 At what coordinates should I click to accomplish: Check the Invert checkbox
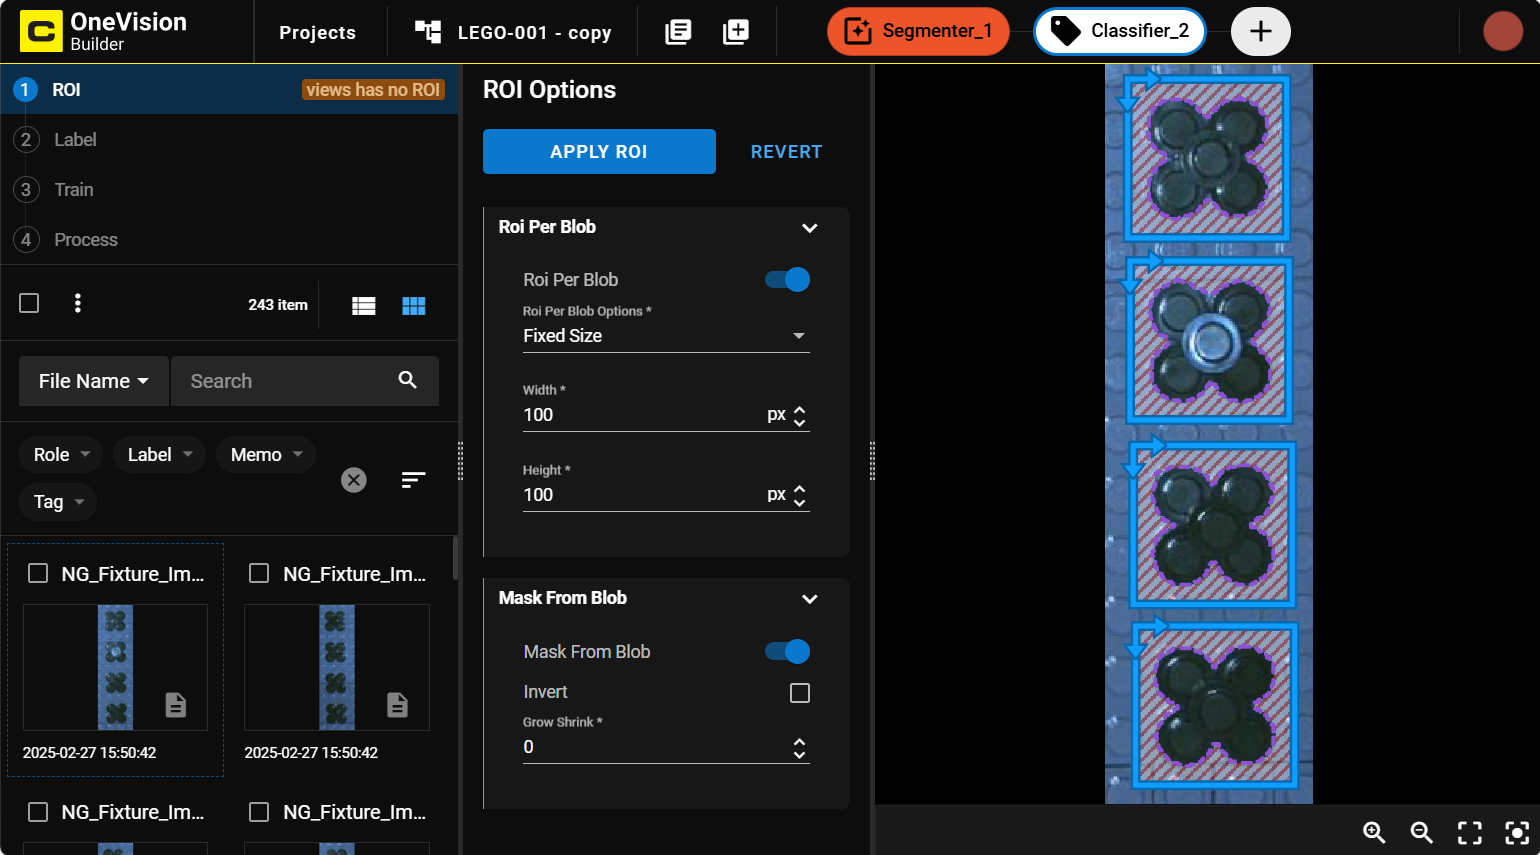click(x=800, y=693)
